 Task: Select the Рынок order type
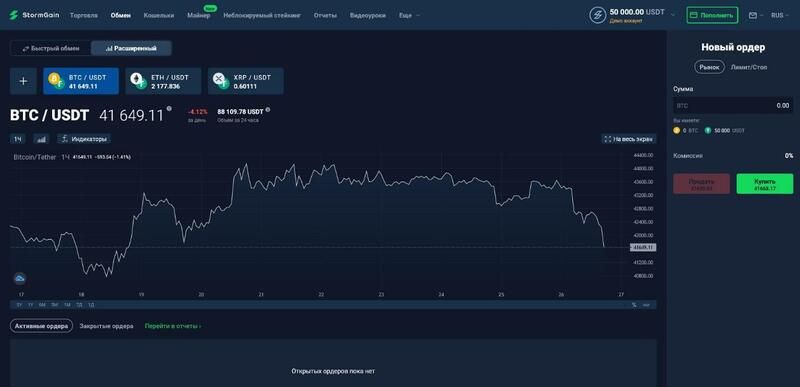[709, 67]
